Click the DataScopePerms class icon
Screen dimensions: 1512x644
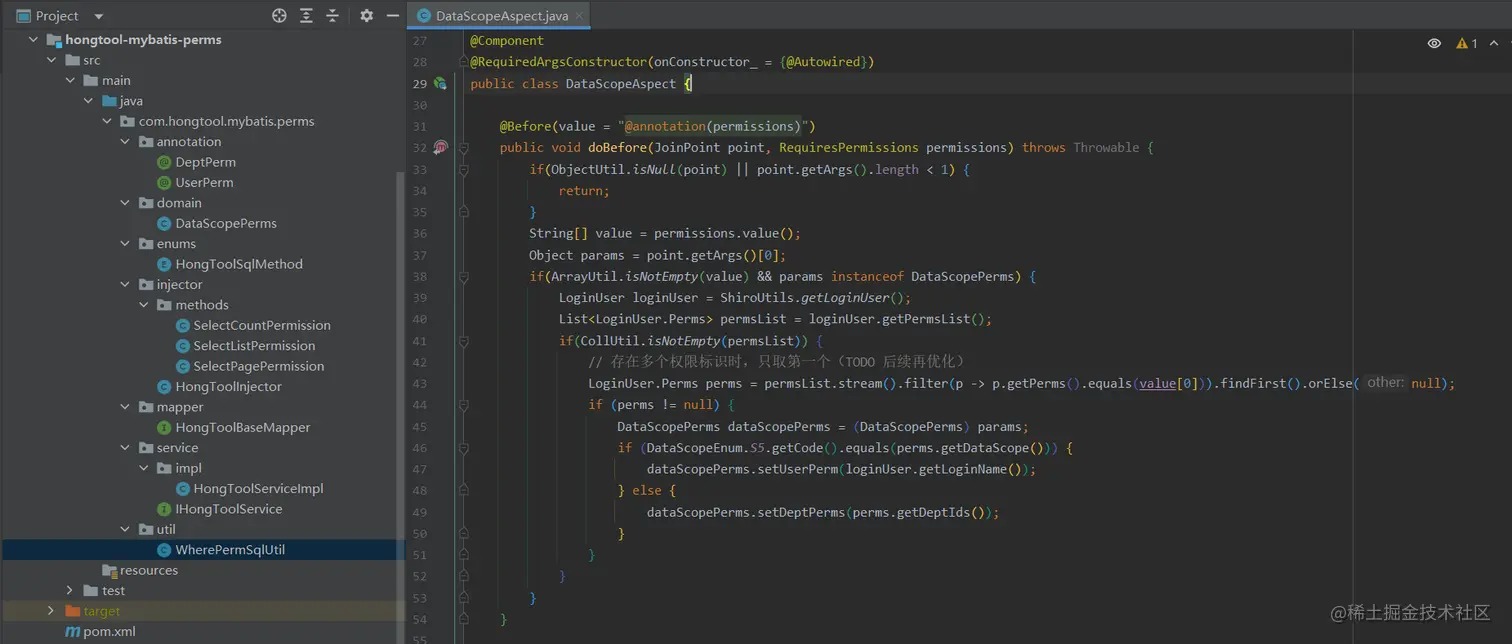165,223
